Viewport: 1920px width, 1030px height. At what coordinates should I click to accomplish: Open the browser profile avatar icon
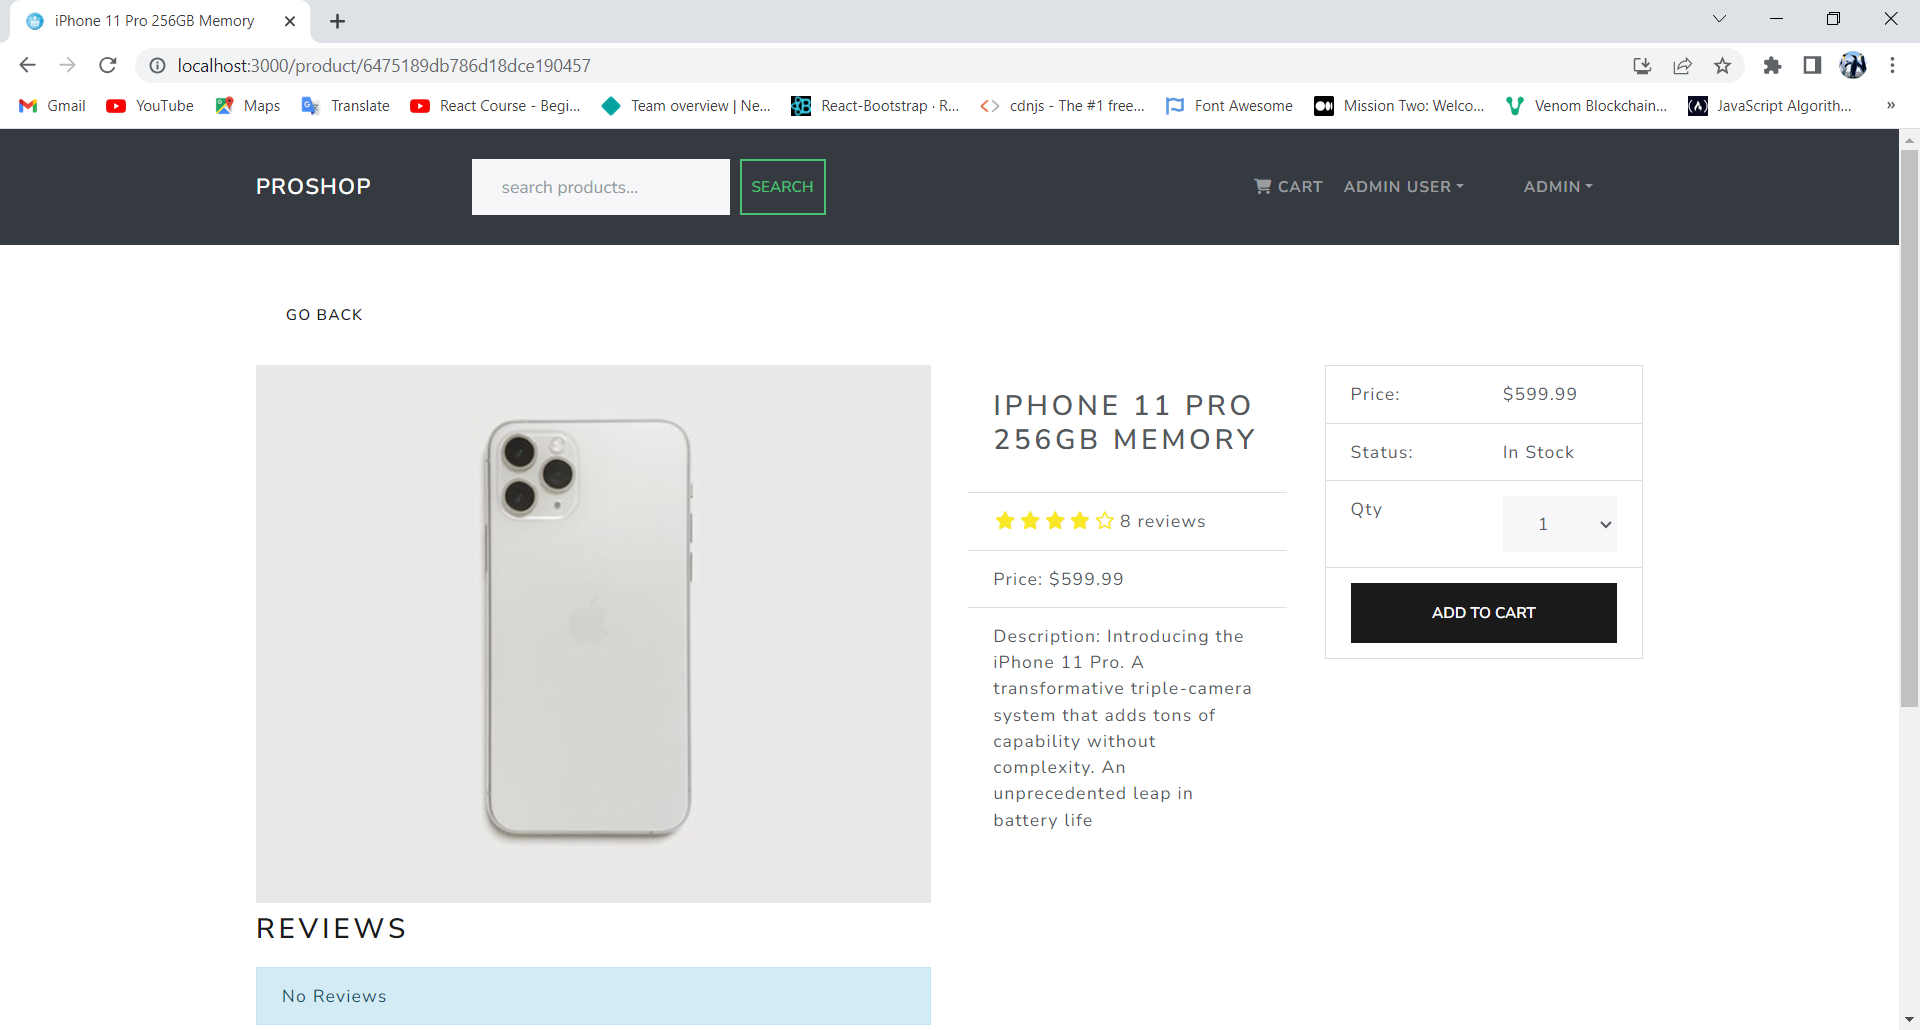1855,65
